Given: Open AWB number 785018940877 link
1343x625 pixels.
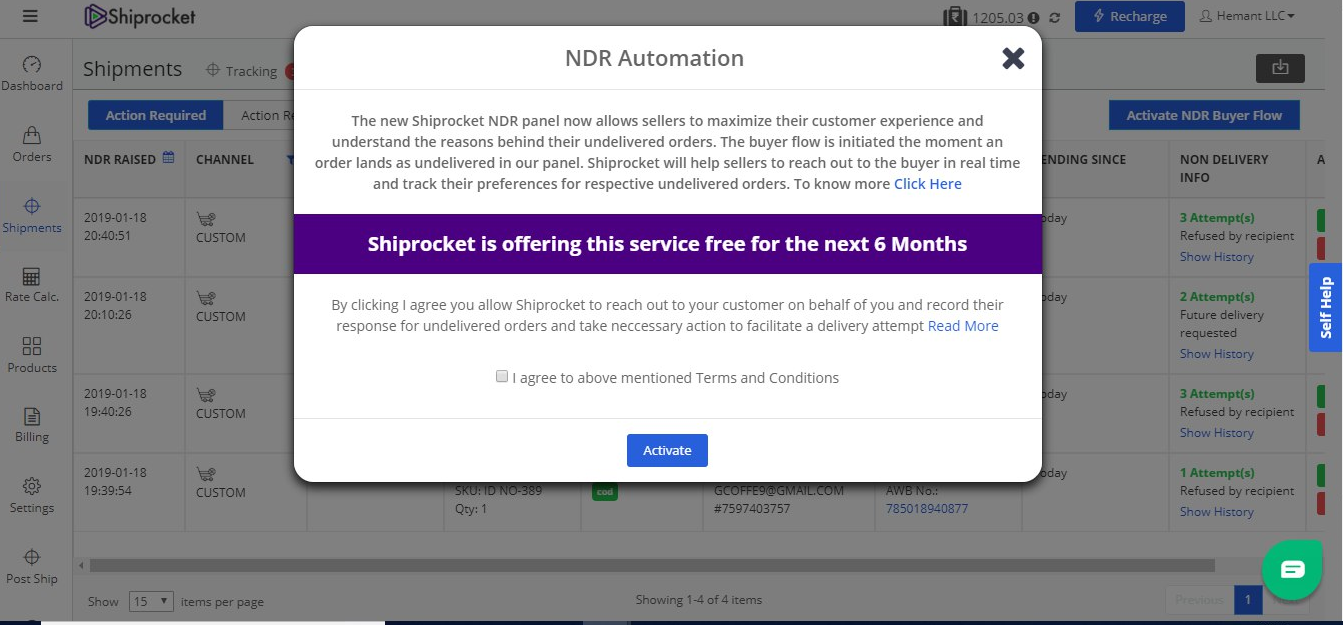Looking at the screenshot, I should tap(927, 508).
